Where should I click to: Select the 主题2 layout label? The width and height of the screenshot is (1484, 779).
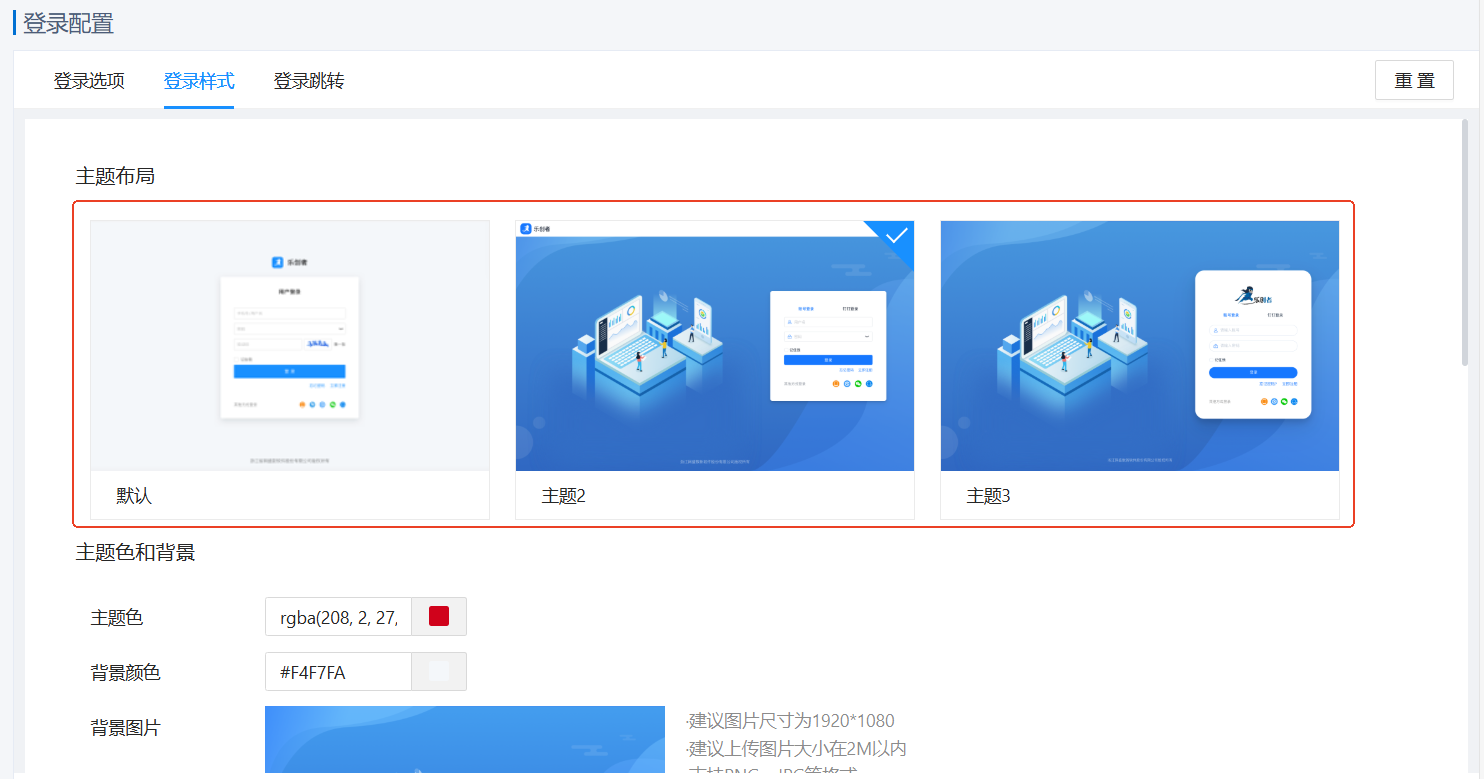[563, 496]
